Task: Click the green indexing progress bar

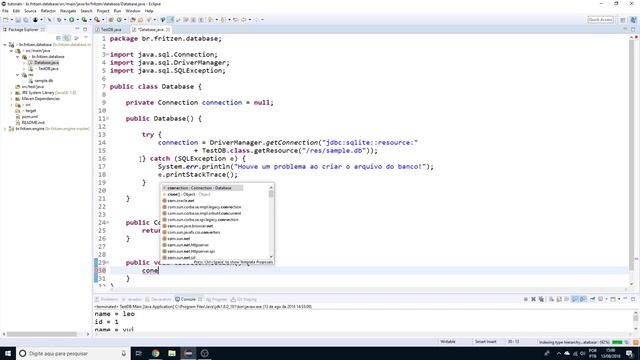Action: click(617, 342)
